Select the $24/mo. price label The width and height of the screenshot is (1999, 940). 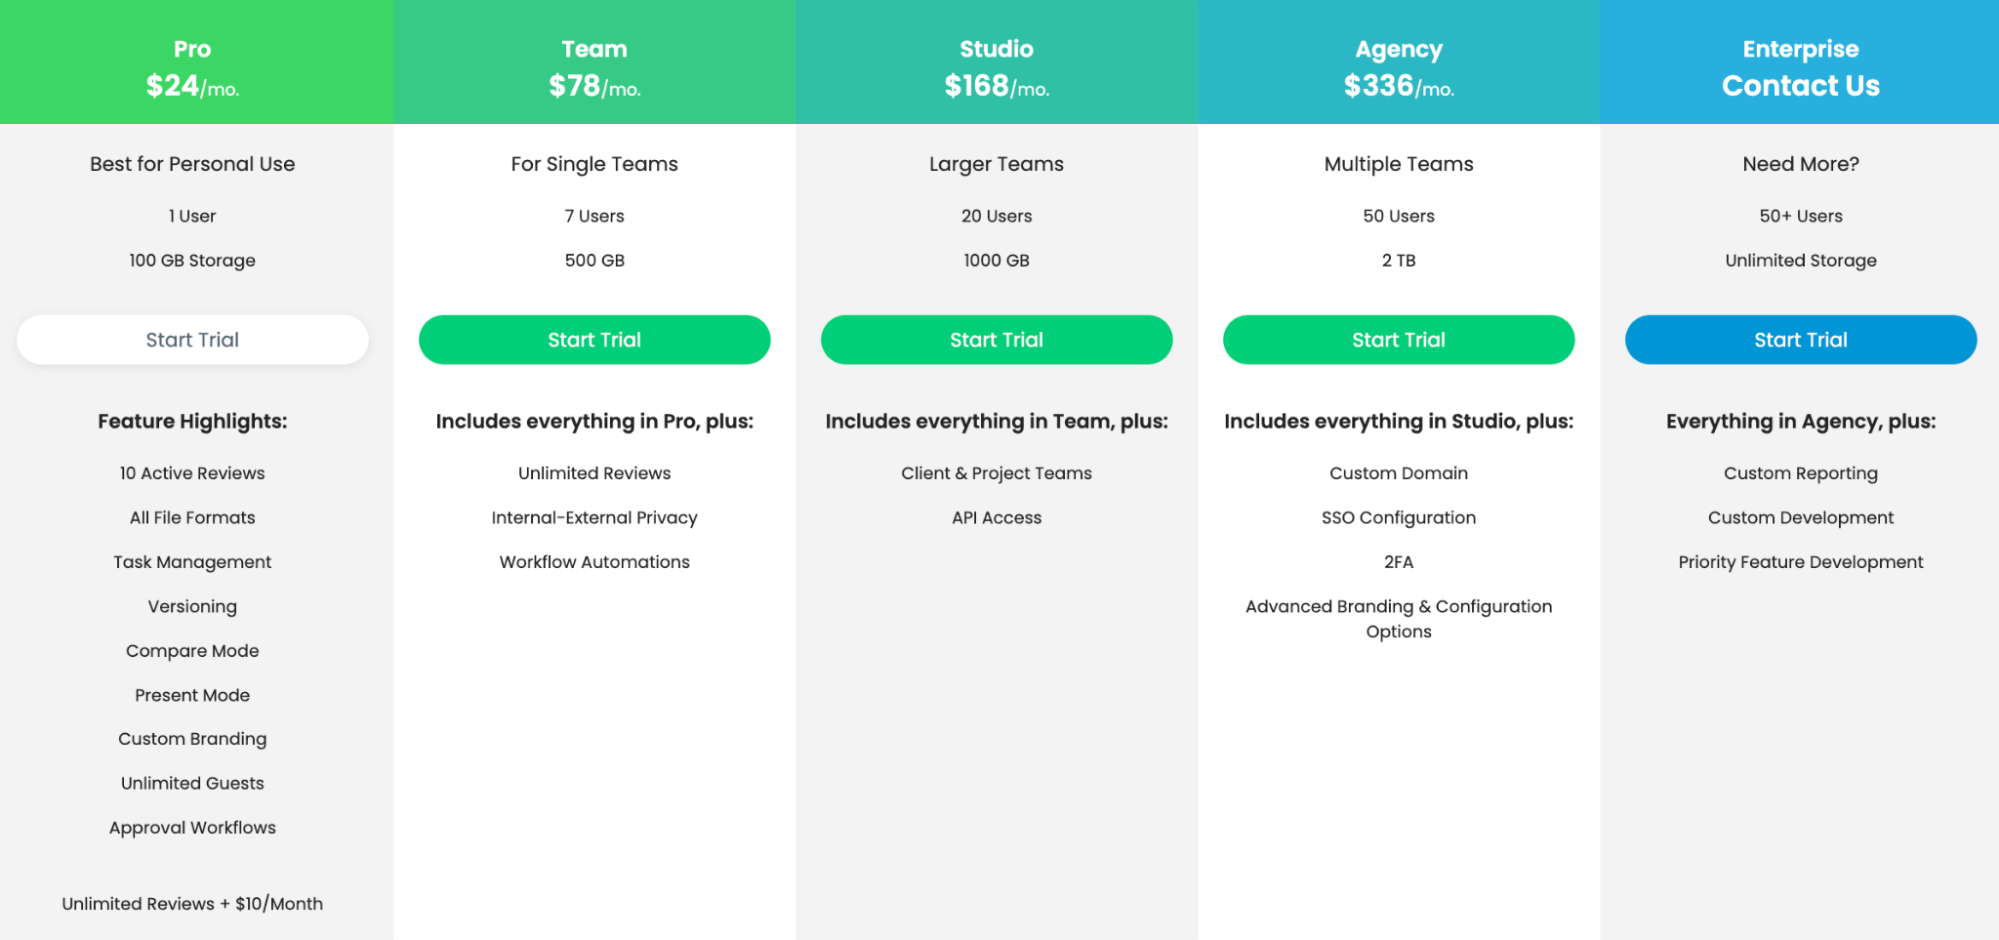(x=192, y=86)
